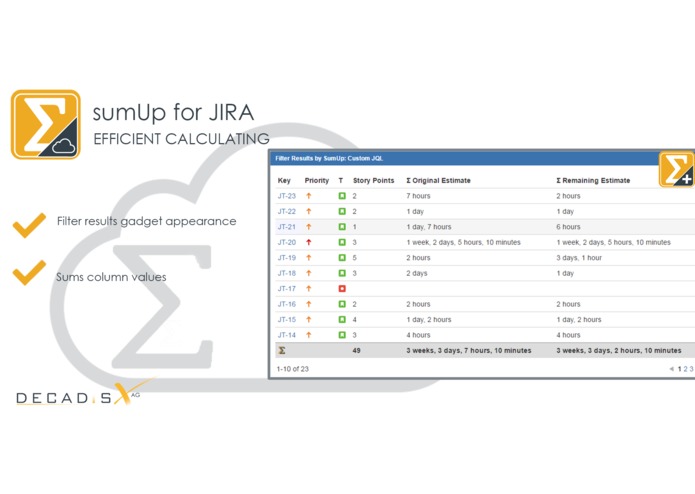Click the priority arrow of JT-21
Image resolution: width=695 pixels, height=494 pixels.
(309, 227)
